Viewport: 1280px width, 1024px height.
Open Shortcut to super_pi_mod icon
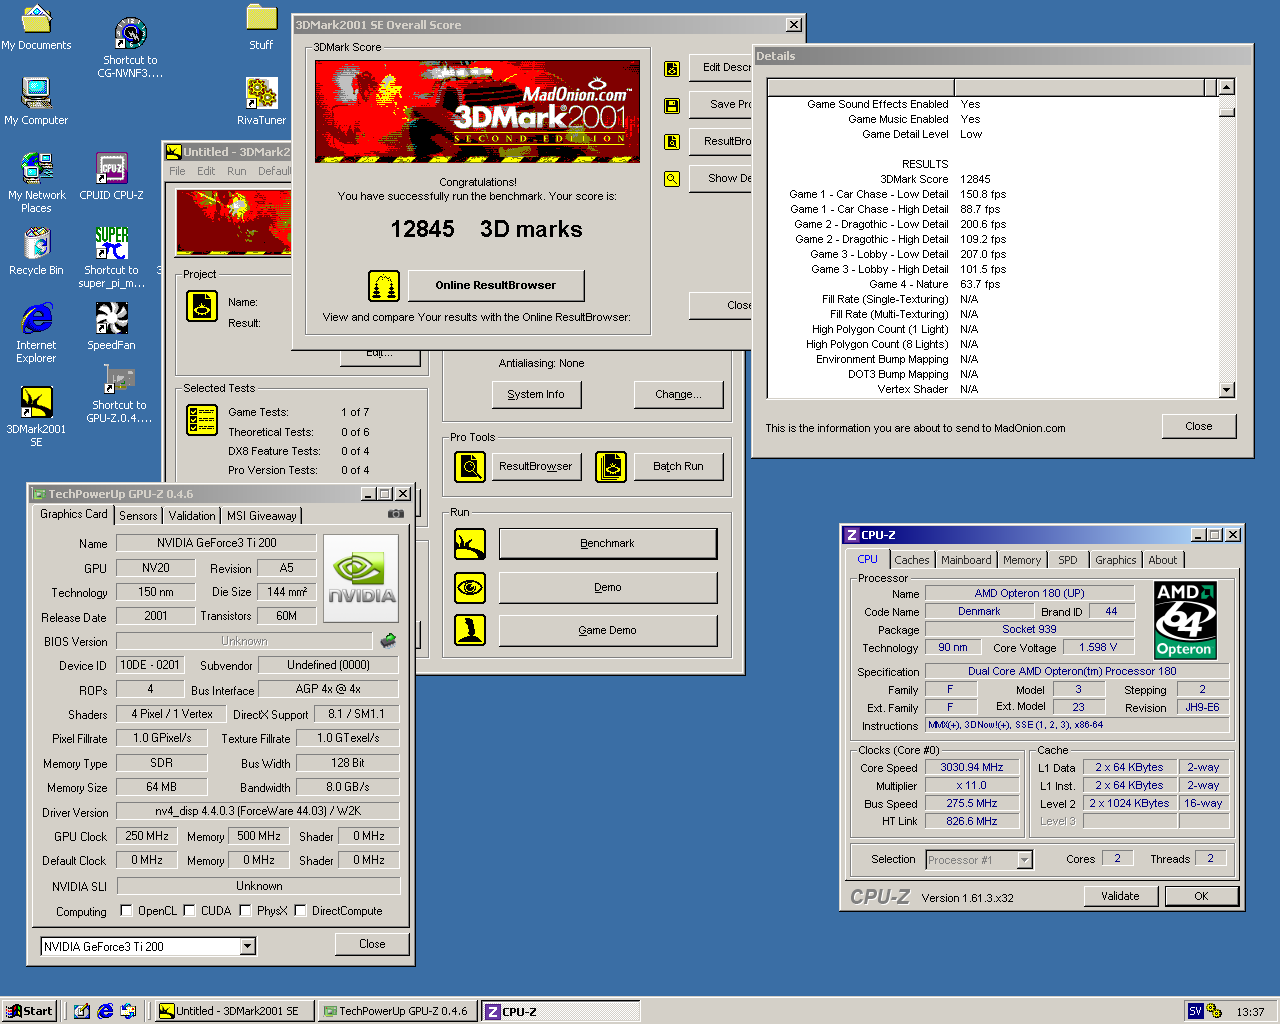[x=111, y=258]
